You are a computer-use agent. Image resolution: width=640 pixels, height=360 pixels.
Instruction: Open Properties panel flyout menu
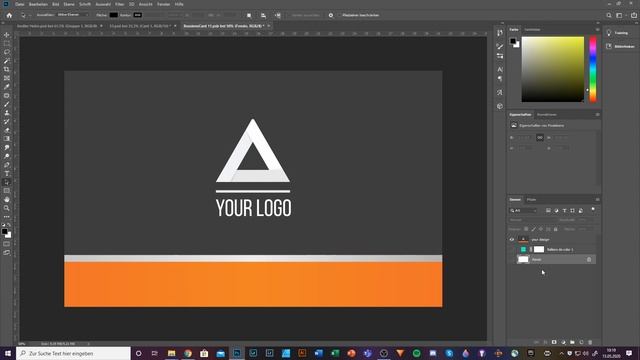[597, 115]
